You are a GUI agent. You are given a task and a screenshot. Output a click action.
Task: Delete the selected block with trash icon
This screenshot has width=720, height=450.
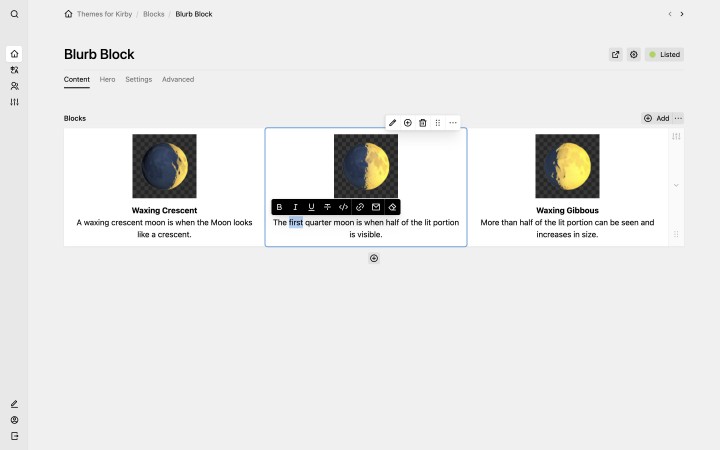click(423, 123)
